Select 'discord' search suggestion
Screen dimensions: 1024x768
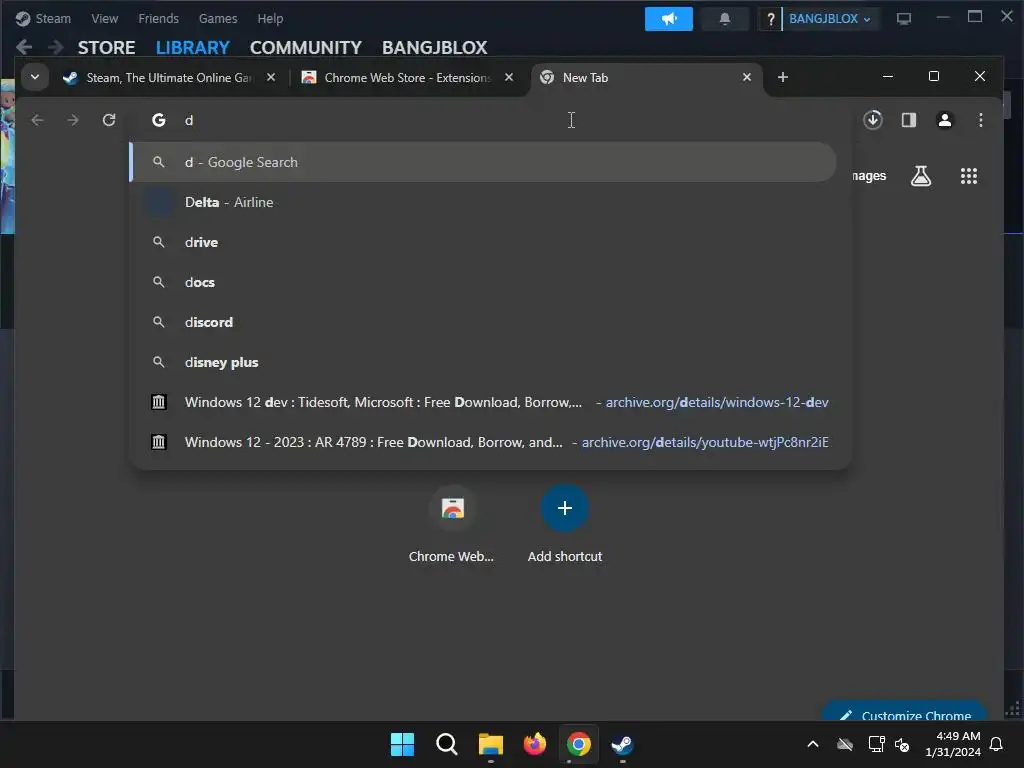[483, 322]
